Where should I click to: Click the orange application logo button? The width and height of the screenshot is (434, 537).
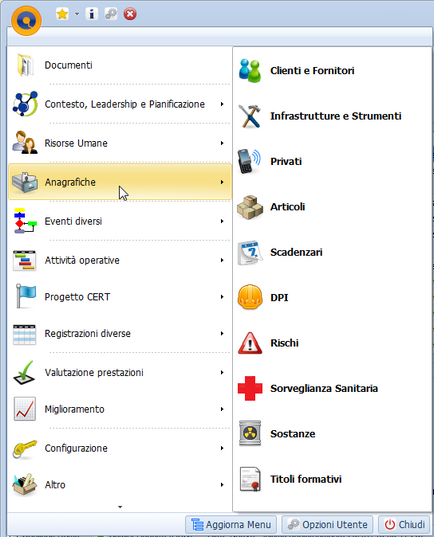pyautogui.click(x=26, y=21)
